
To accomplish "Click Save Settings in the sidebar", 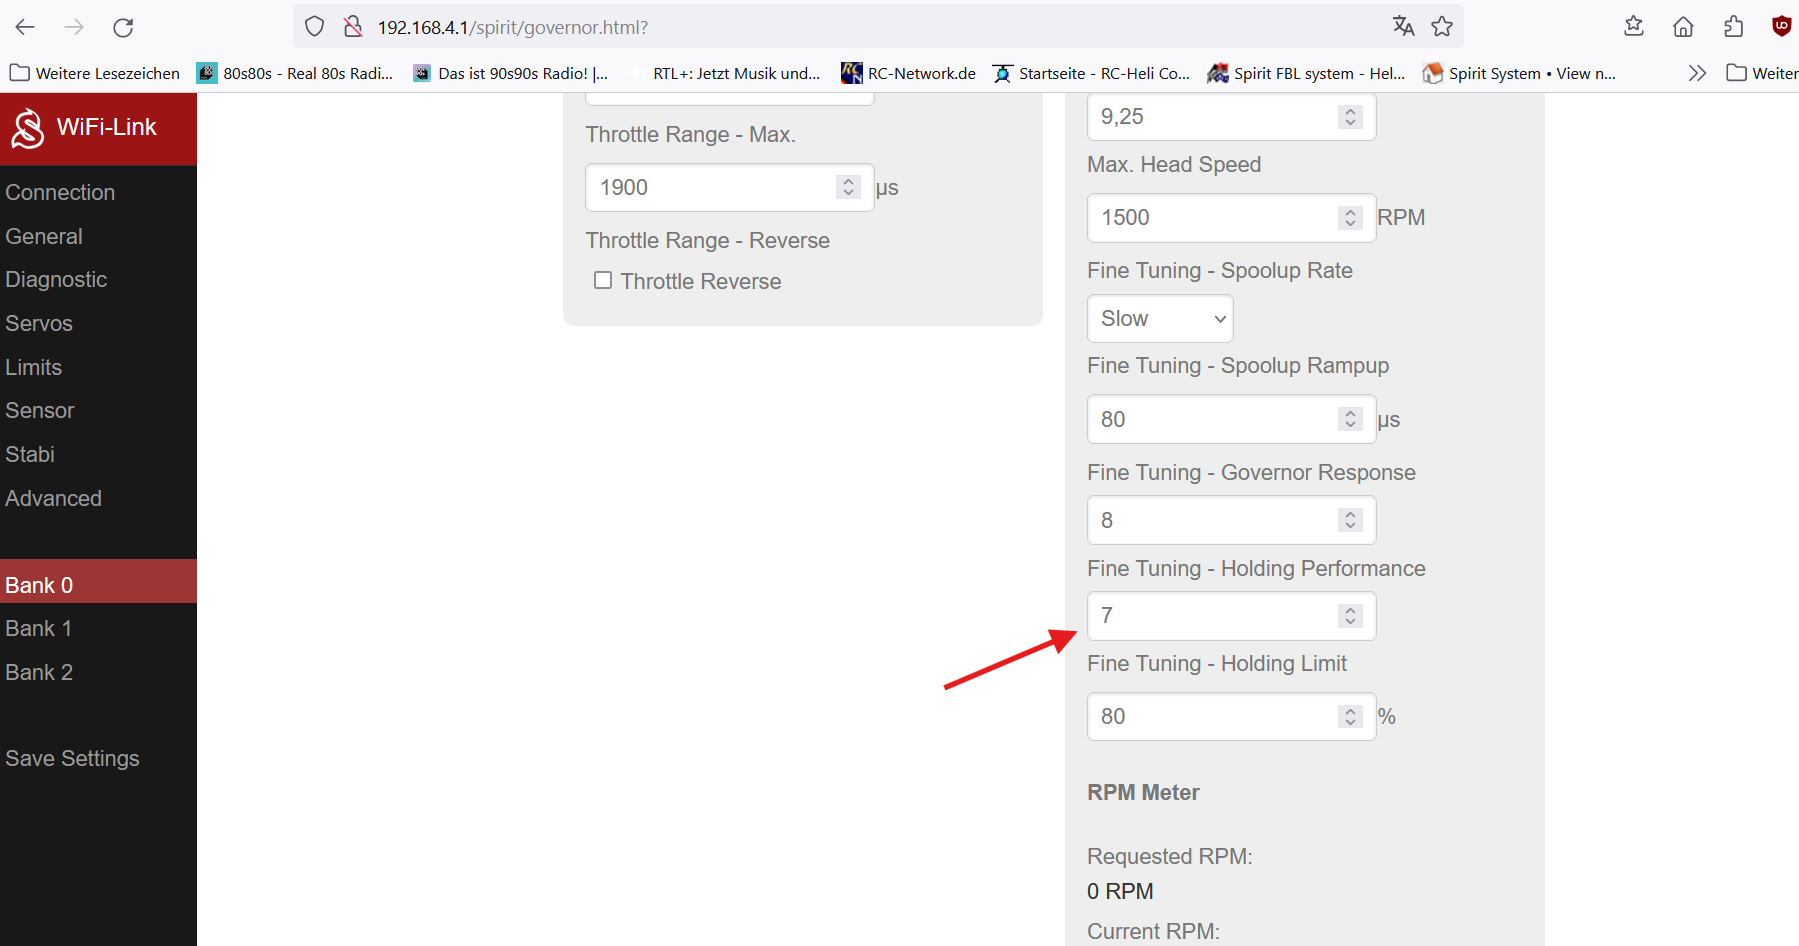I will [72, 759].
